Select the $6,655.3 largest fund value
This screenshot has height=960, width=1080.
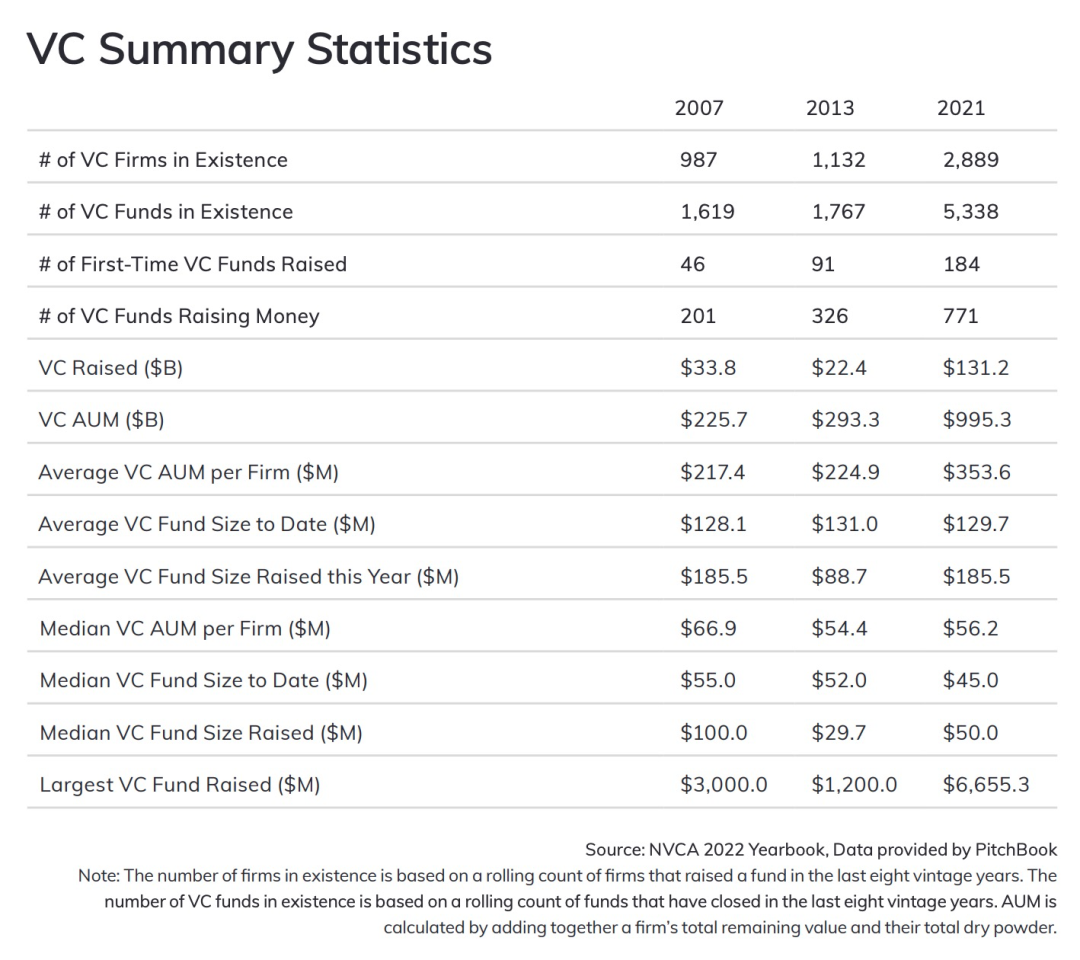coord(985,785)
